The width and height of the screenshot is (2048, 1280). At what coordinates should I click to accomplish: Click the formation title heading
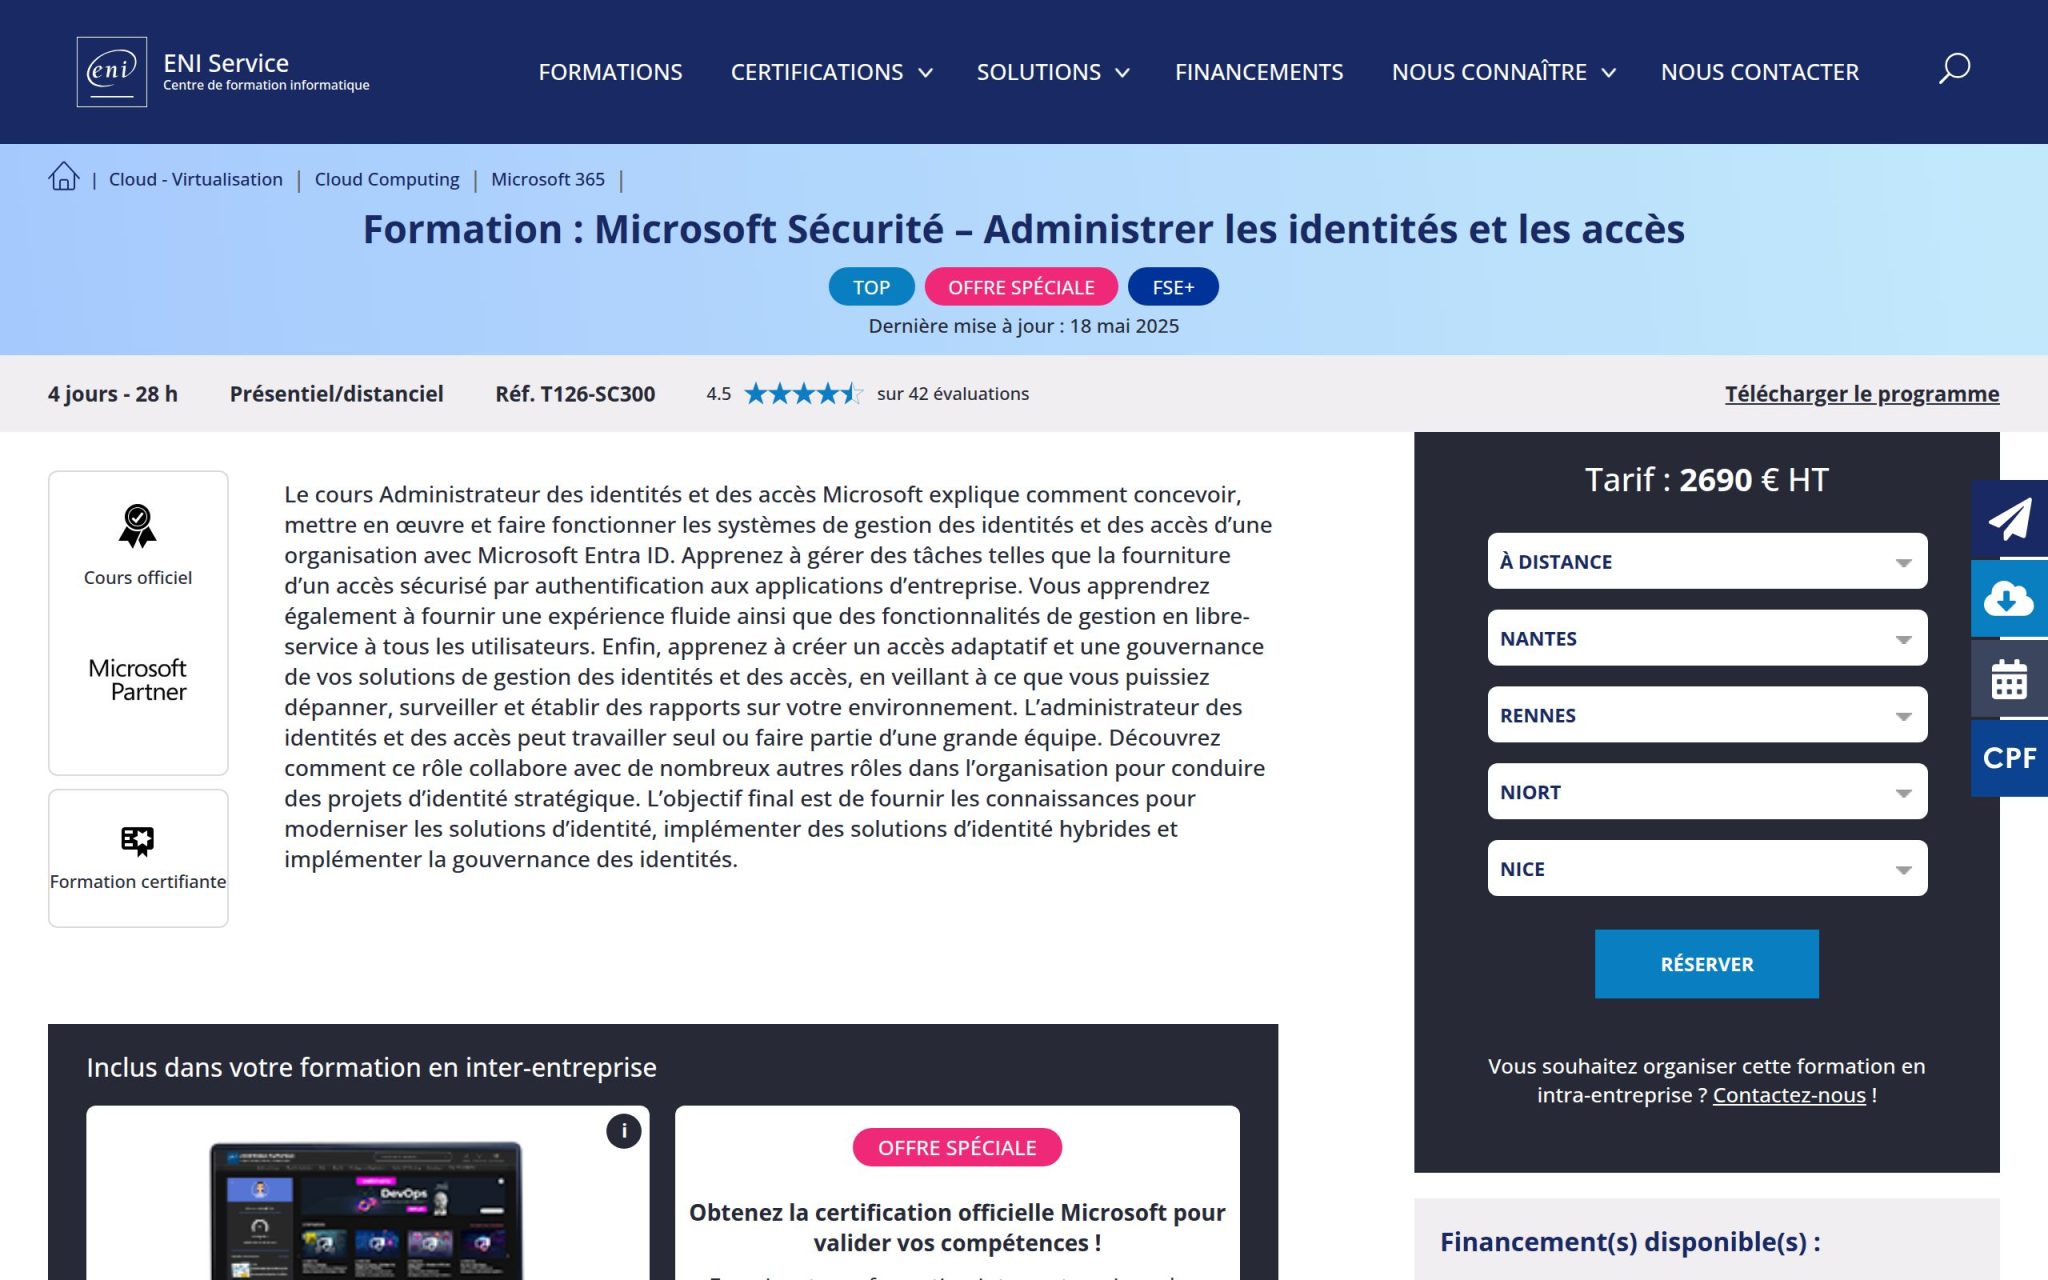coord(1024,229)
